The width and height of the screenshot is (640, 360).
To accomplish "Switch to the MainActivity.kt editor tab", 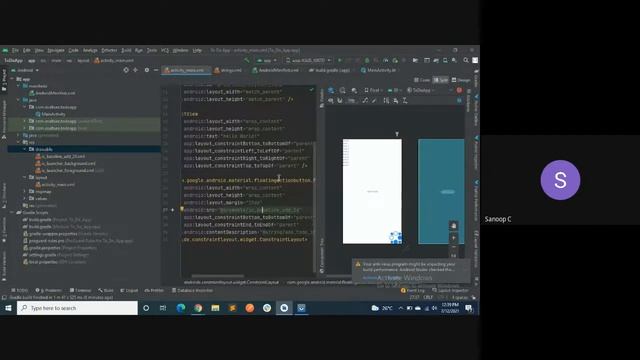I will pos(378,70).
